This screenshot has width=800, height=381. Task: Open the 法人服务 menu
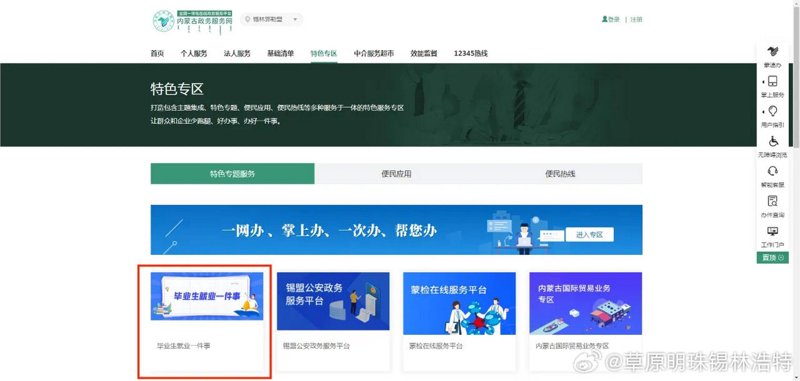click(237, 53)
